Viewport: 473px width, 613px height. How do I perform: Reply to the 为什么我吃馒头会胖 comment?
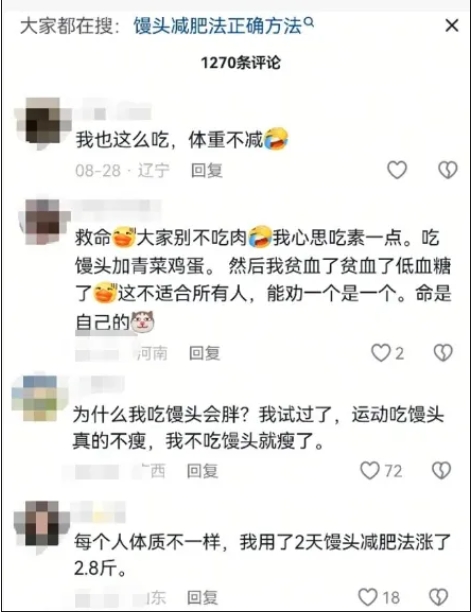pyautogui.click(x=202, y=471)
